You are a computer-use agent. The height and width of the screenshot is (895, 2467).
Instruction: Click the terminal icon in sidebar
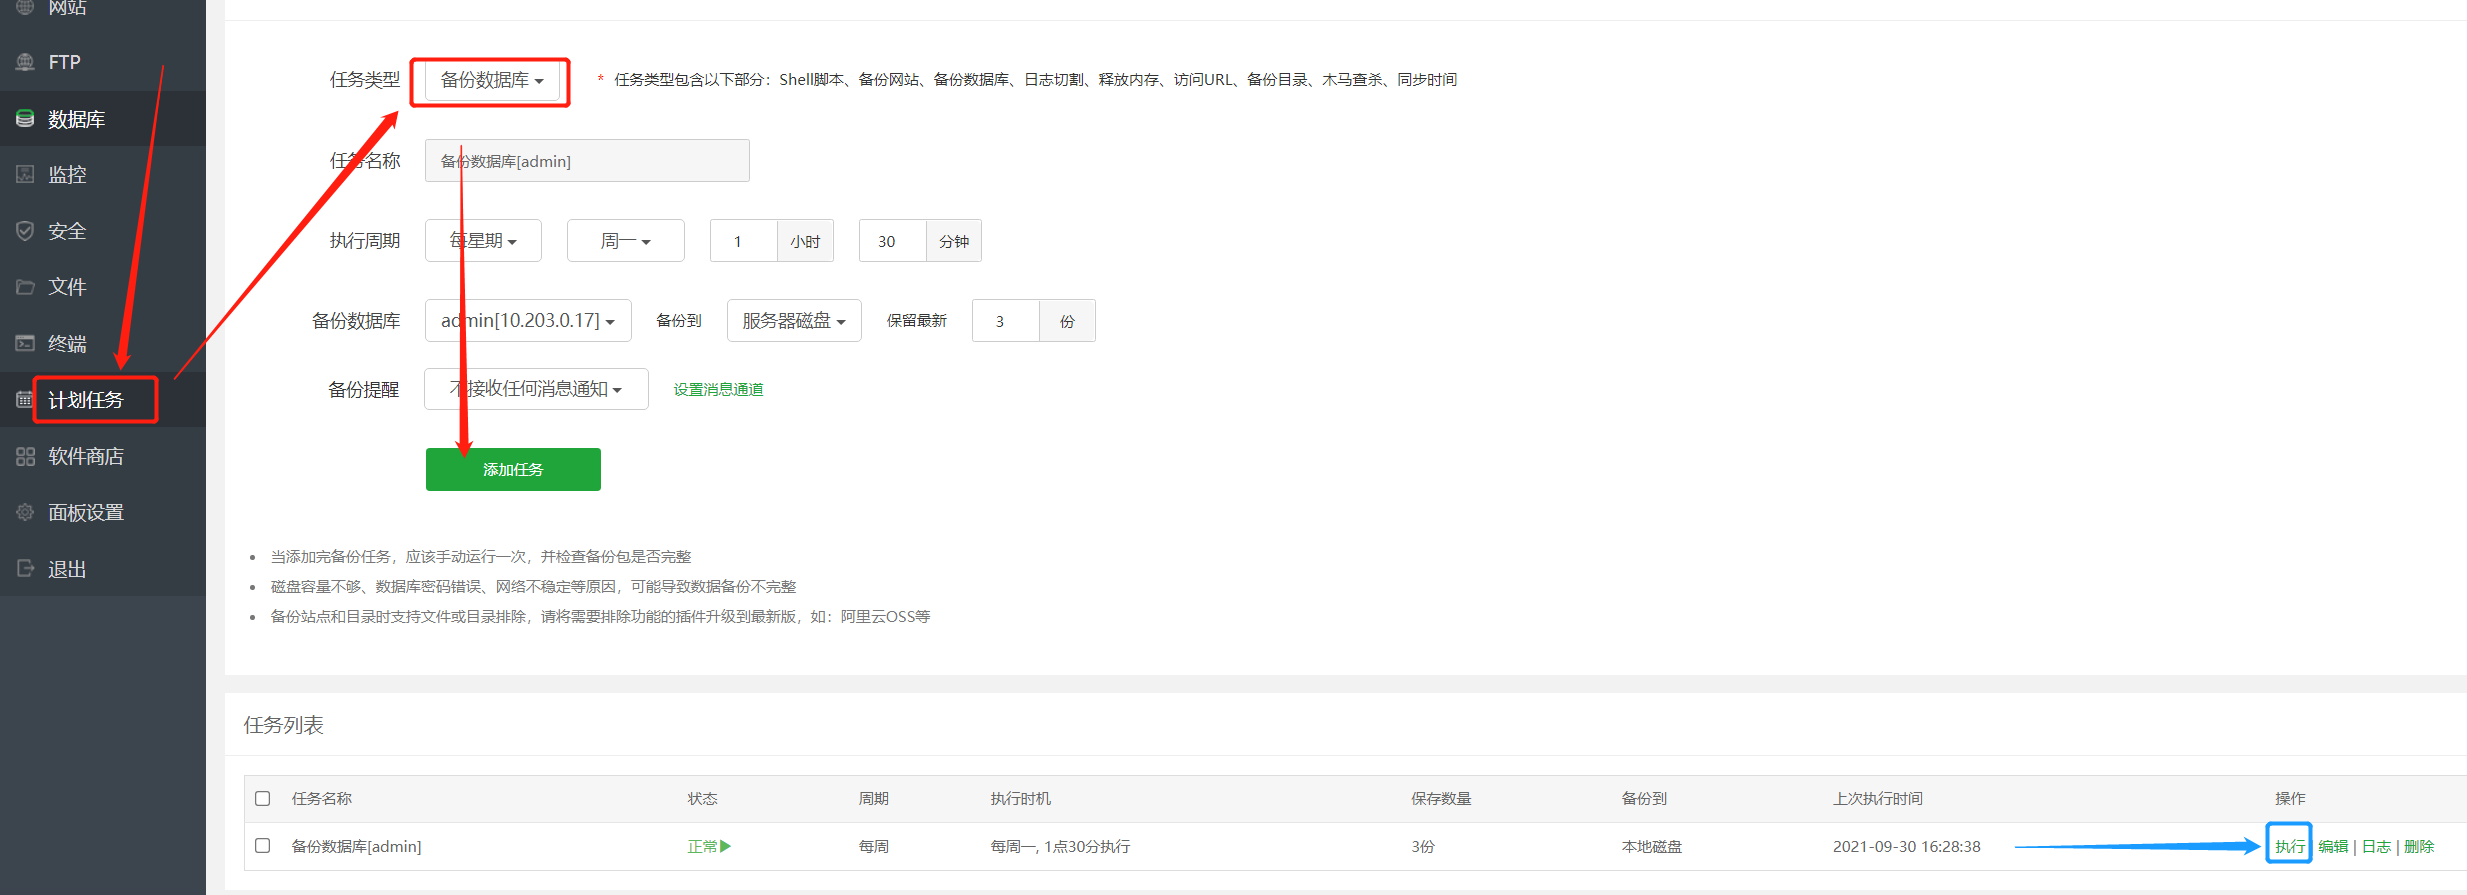click(x=25, y=343)
